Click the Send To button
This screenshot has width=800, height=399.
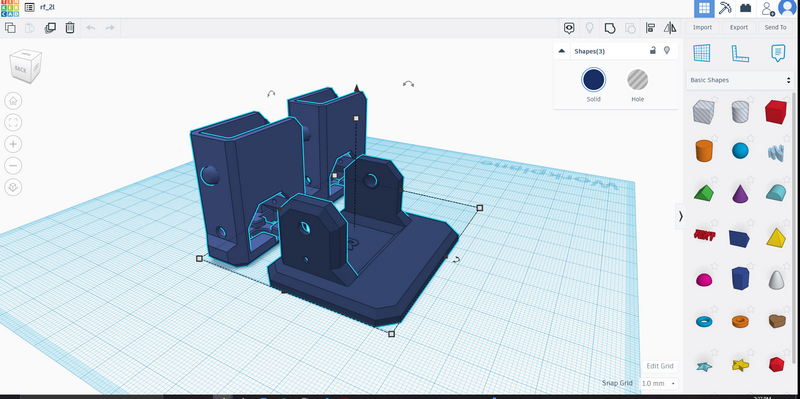click(775, 28)
